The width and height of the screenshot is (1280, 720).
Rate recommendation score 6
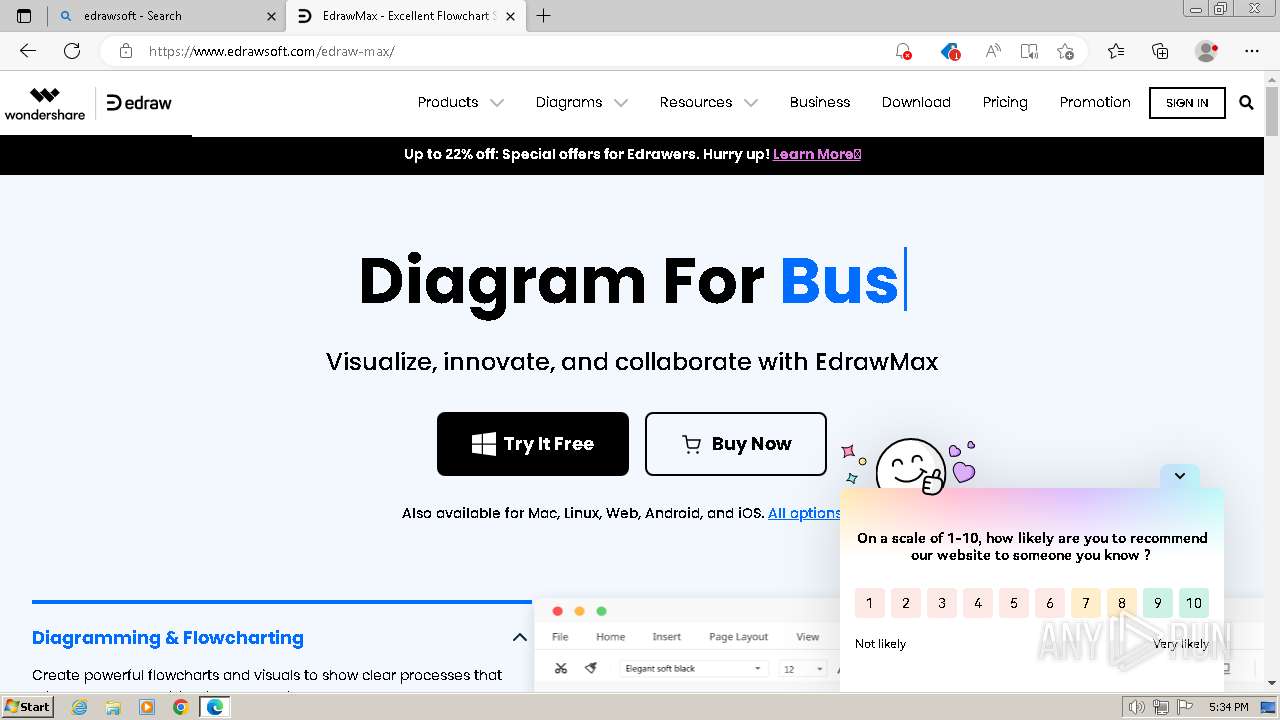pyautogui.click(x=1049, y=603)
